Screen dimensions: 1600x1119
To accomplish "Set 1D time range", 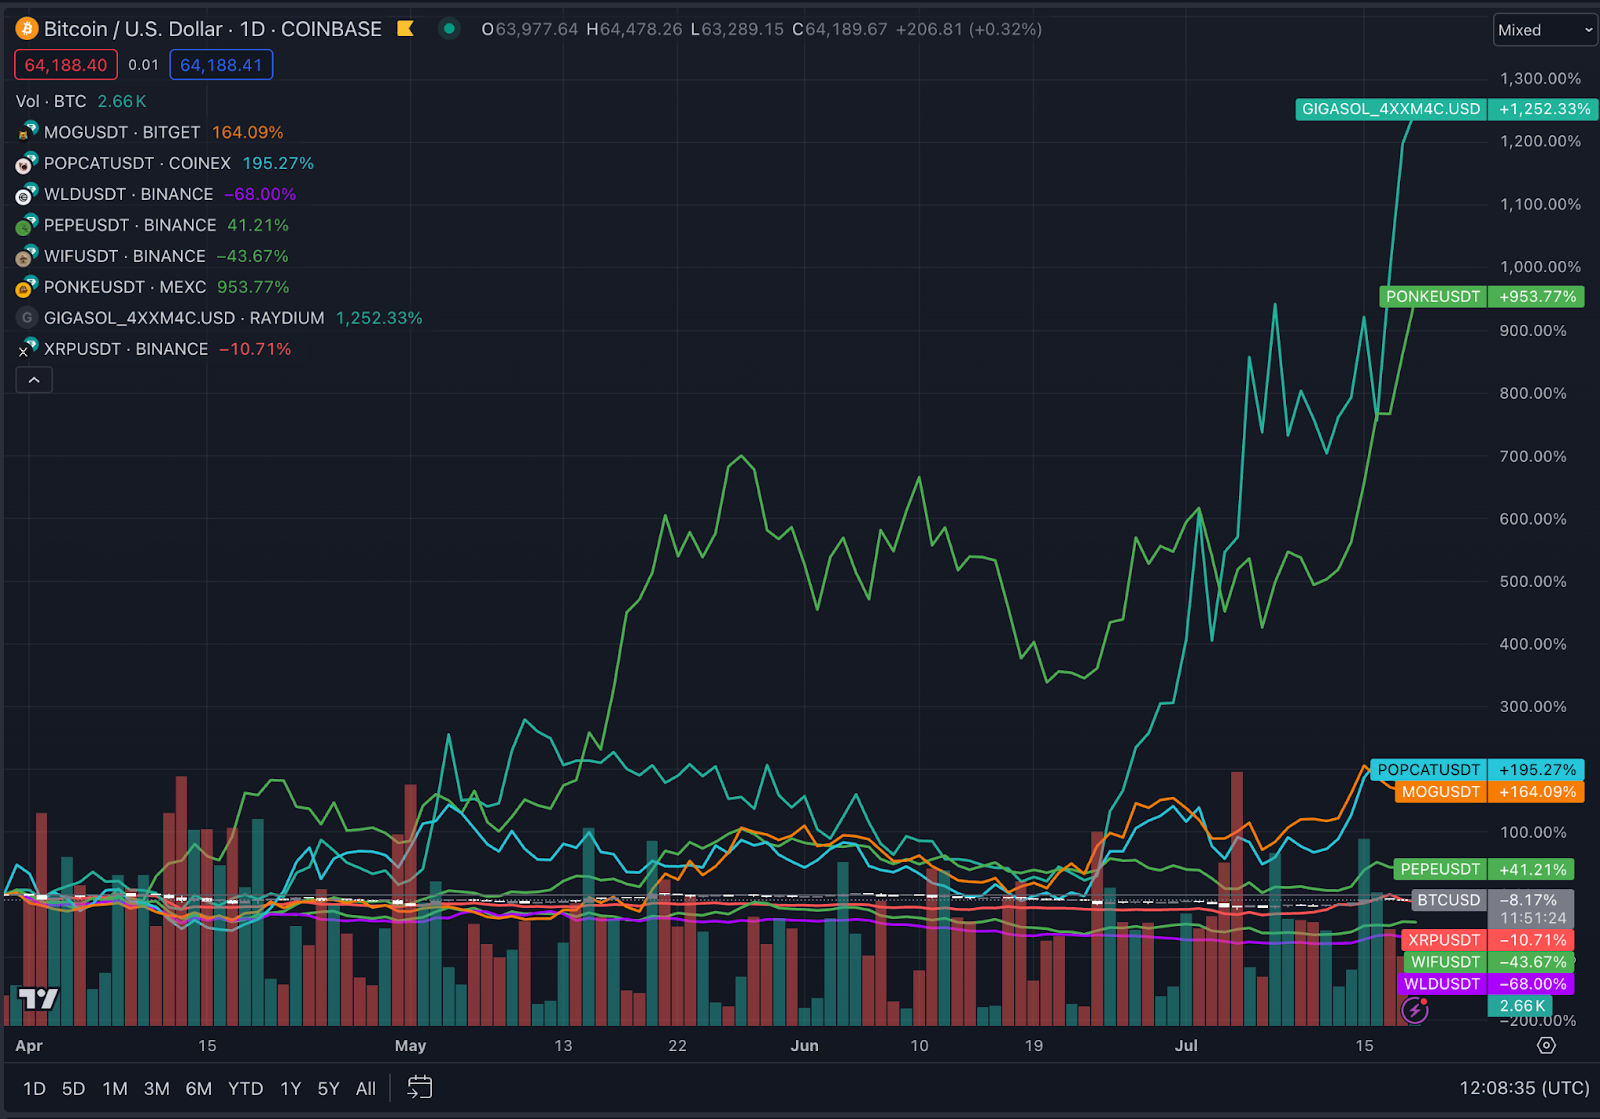I will click(x=34, y=1088).
